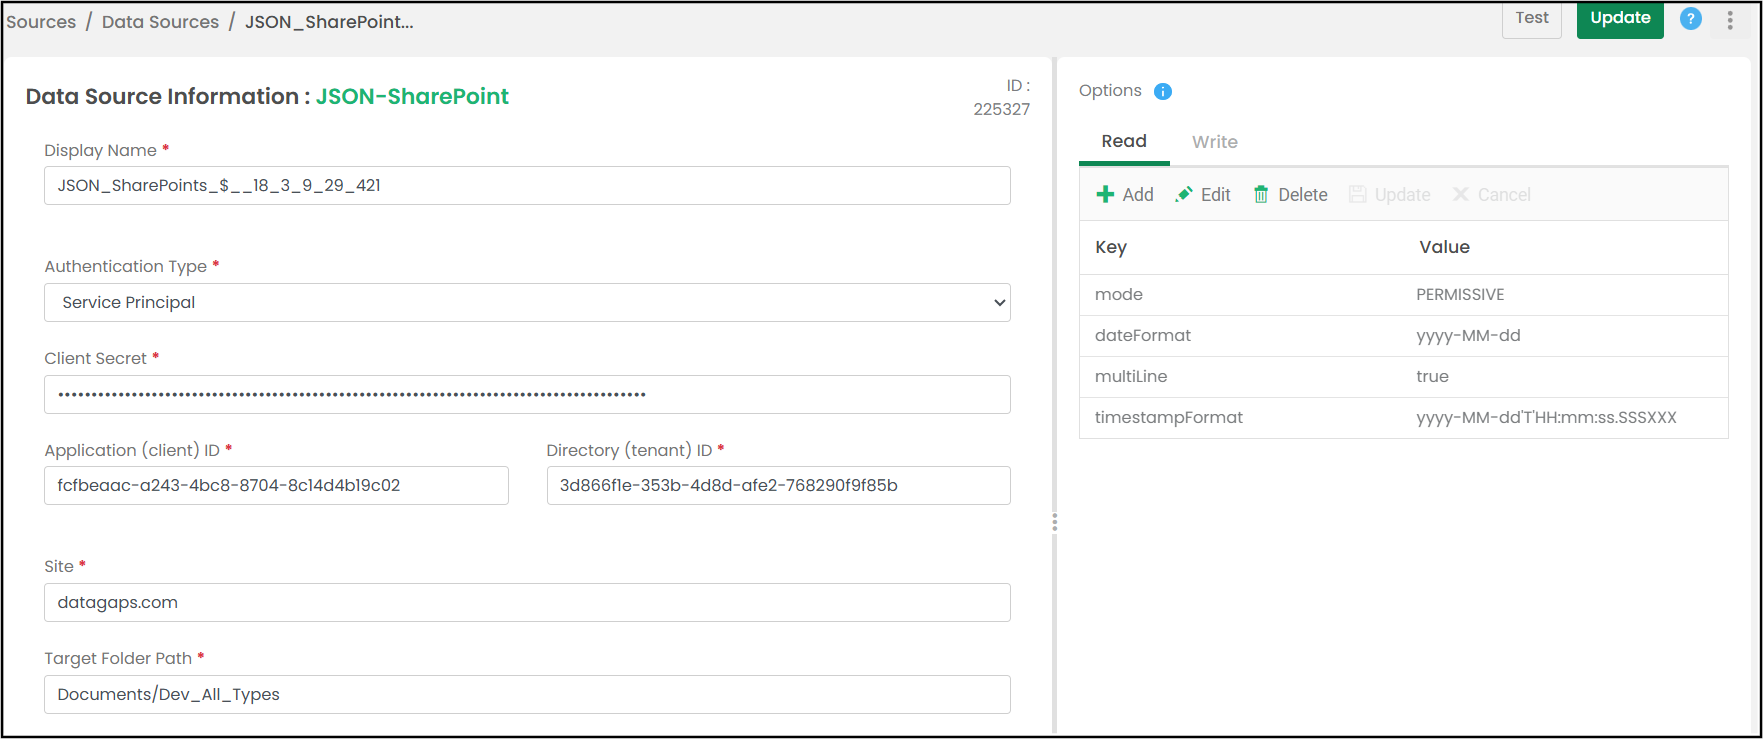Select the multiLine option row

[1404, 377]
